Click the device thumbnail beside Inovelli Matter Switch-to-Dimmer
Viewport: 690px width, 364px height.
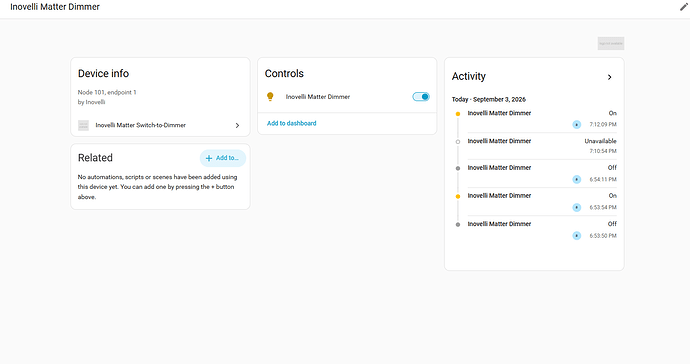(x=83, y=125)
